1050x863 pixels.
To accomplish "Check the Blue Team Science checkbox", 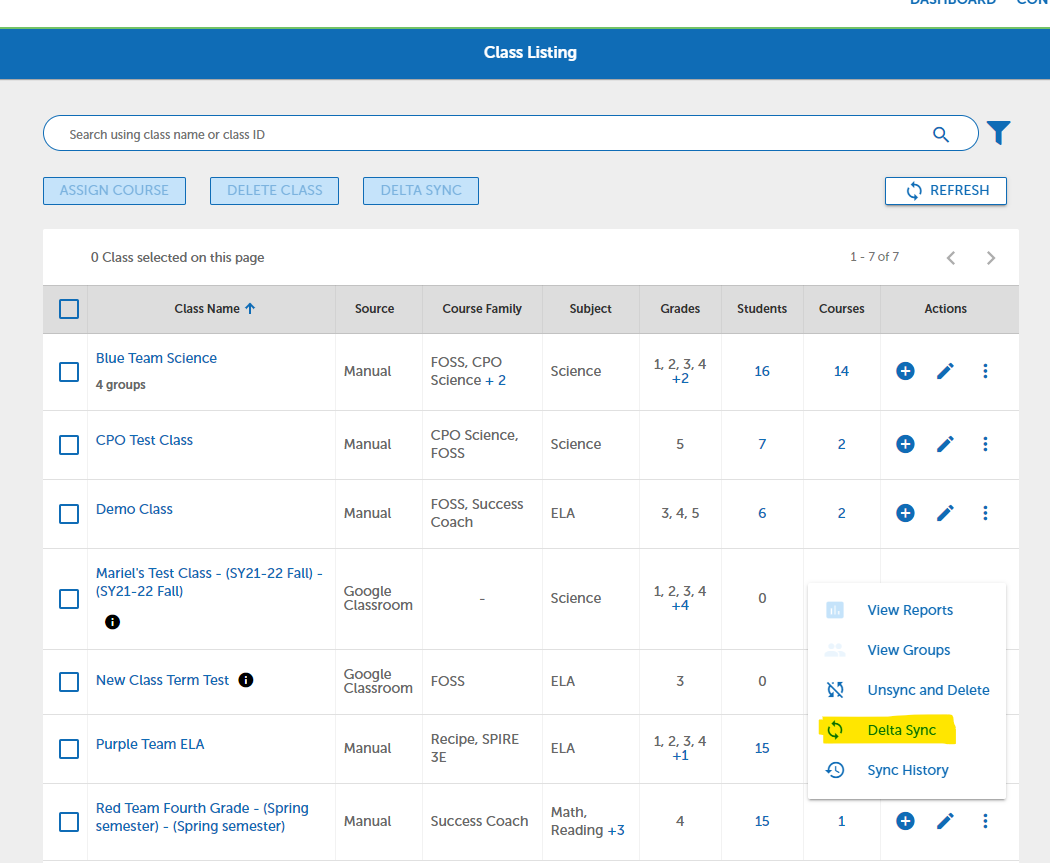I will click(x=69, y=372).
